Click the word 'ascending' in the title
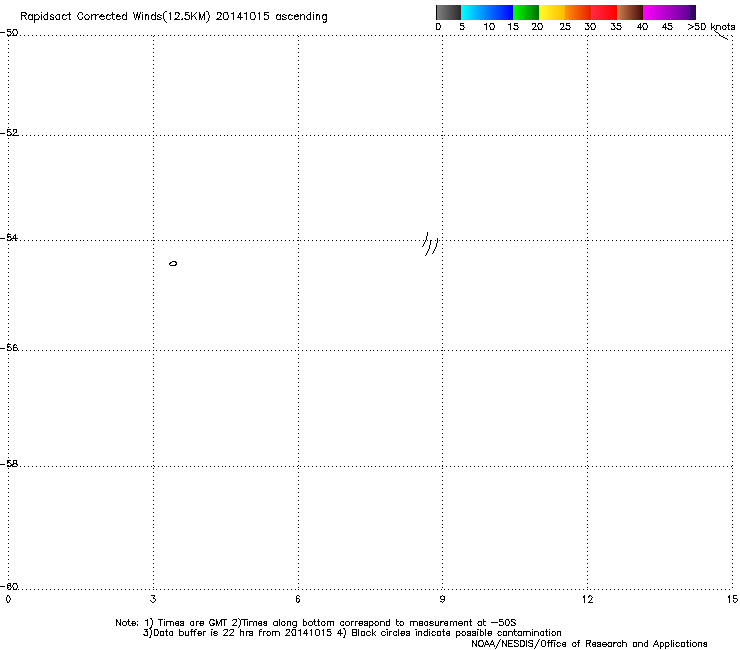The height and width of the screenshot is (650, 740). point(301,17)
